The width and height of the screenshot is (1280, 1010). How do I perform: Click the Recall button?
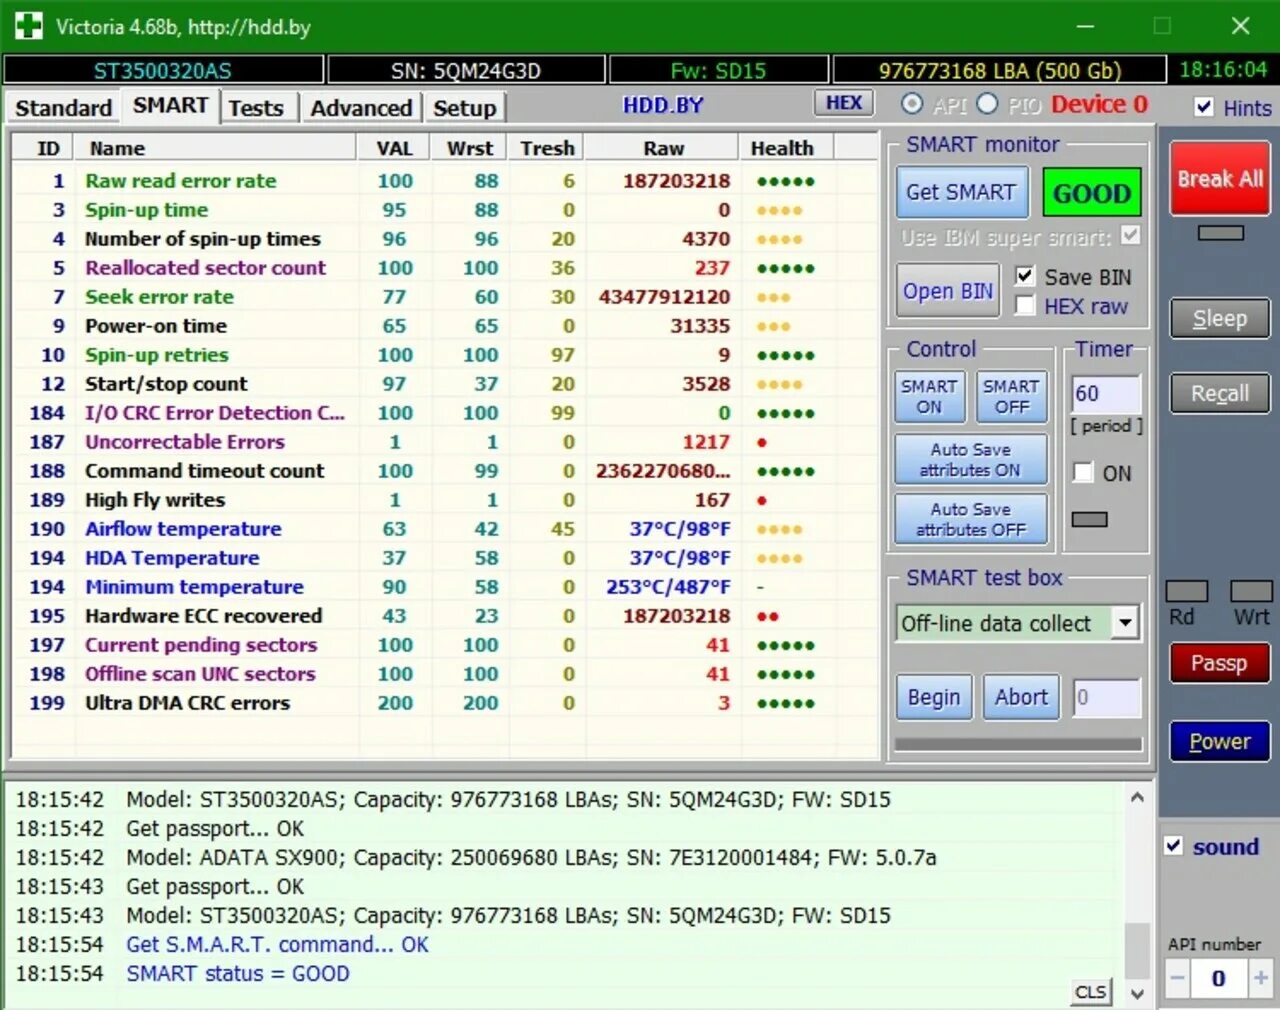[x=1220, y=394]
